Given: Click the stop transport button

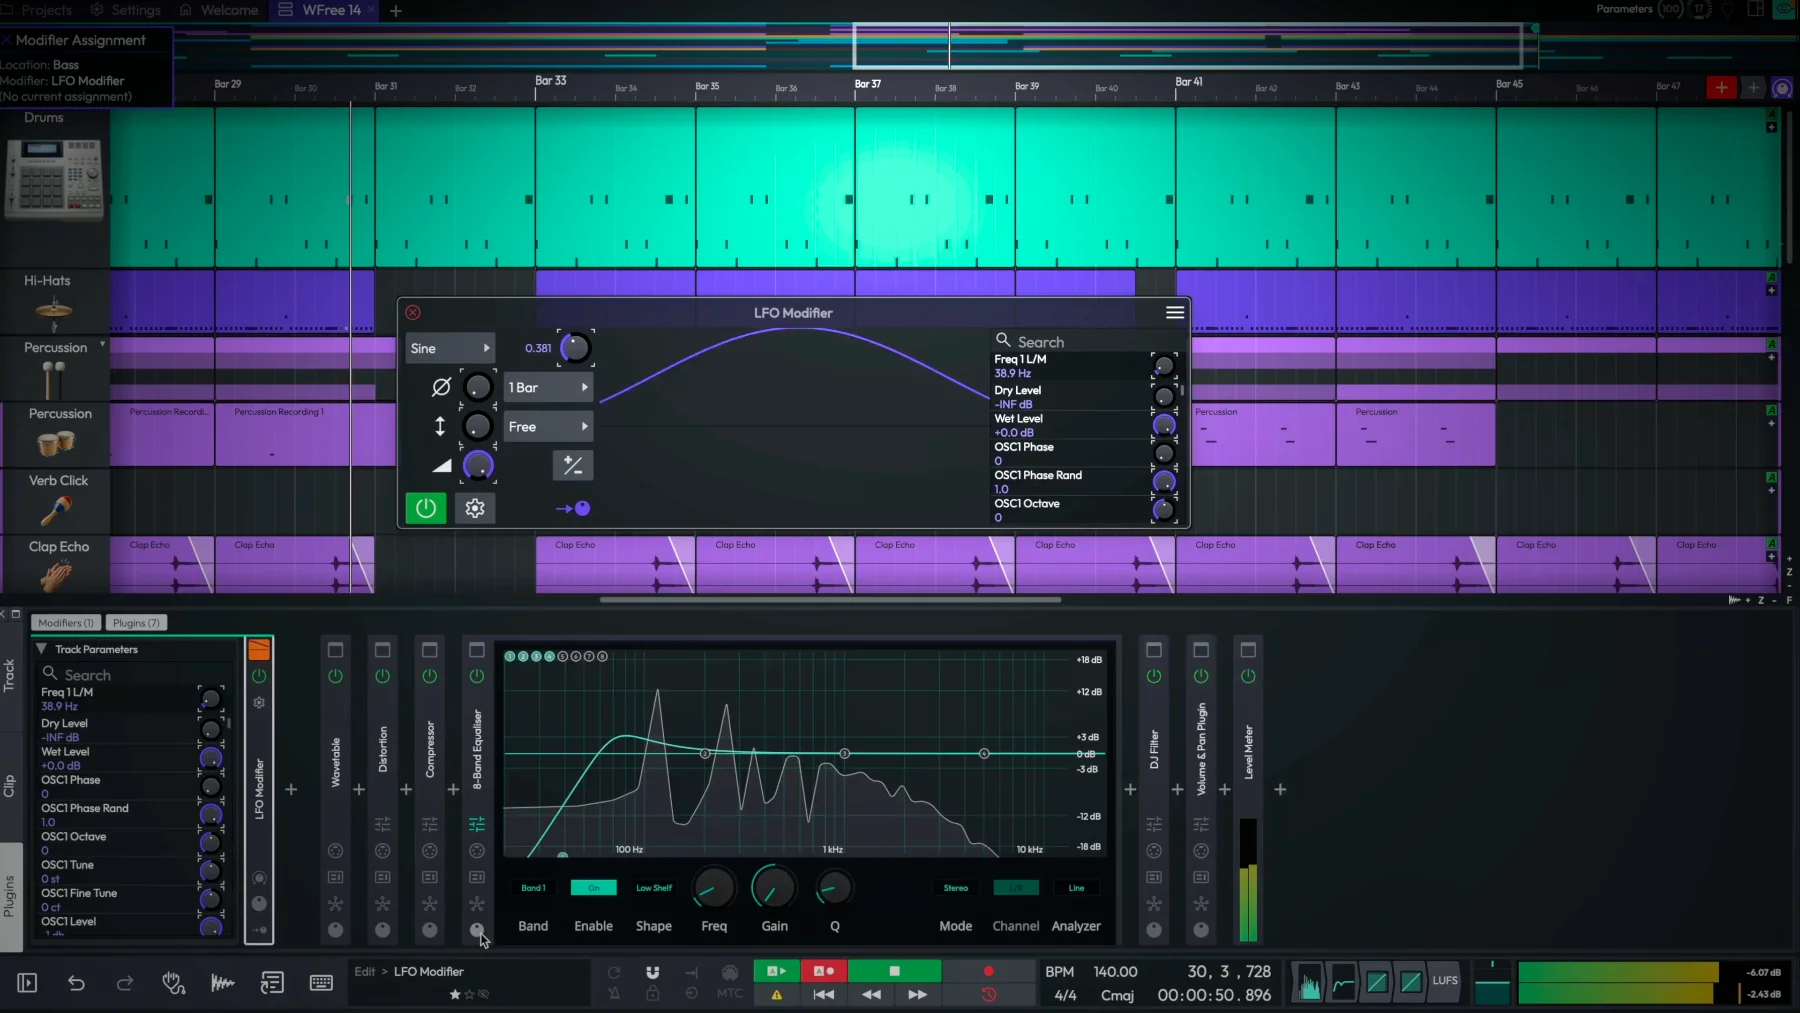Looking at the screenshot, I should [x=895, y=971].
